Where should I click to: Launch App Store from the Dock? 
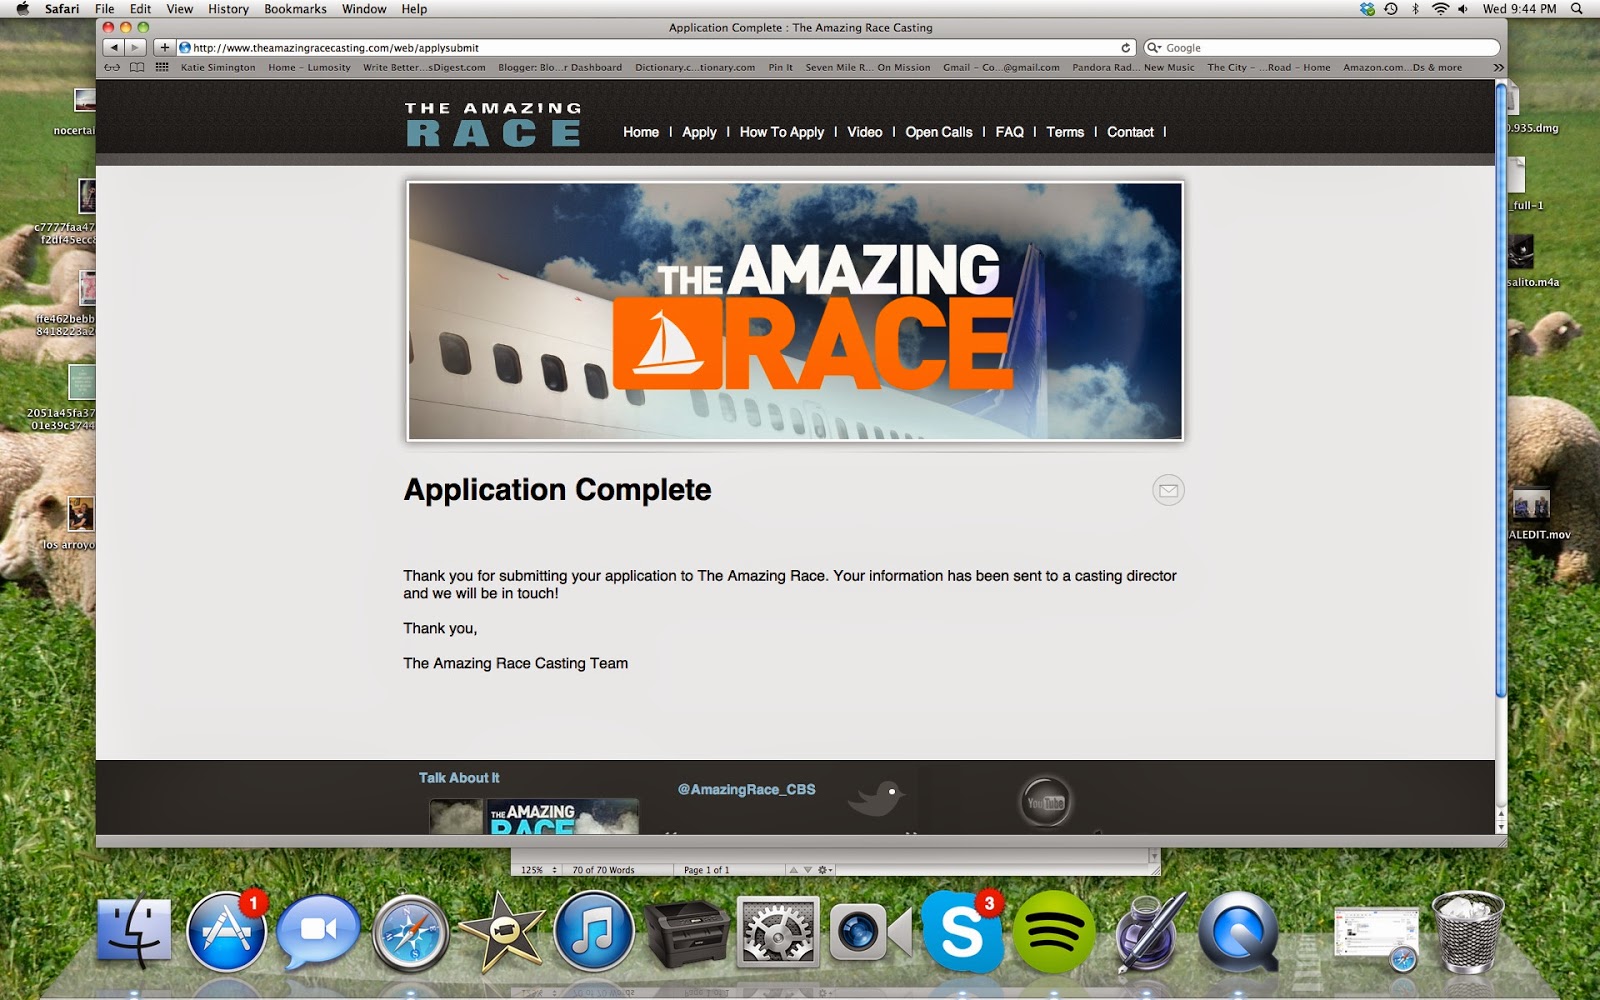pyautogui.click(x=227, y=932)
